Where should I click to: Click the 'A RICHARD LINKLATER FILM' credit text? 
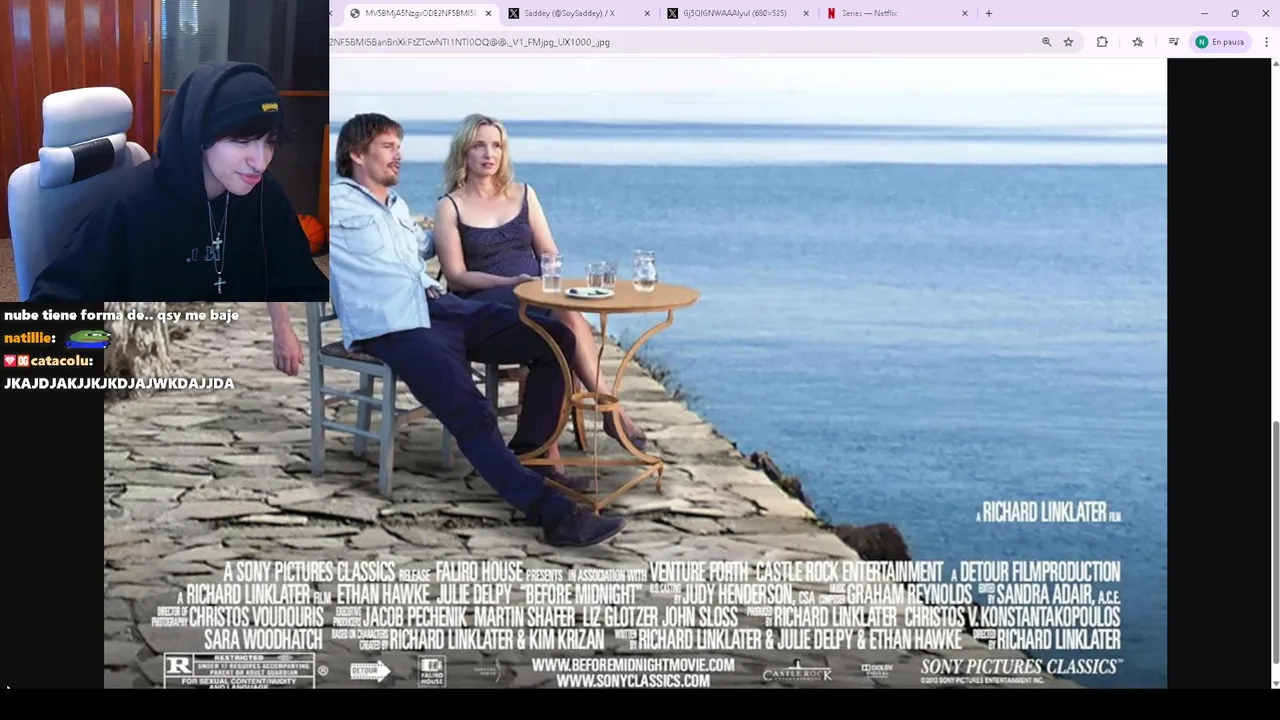coord(1049,512)
